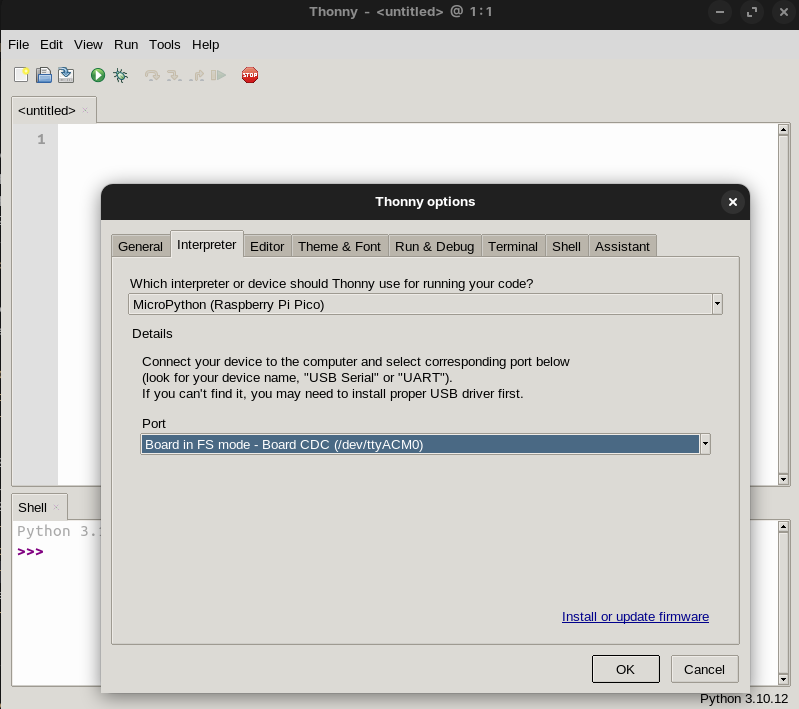Click line 1 in the code editor

[418, 139]
